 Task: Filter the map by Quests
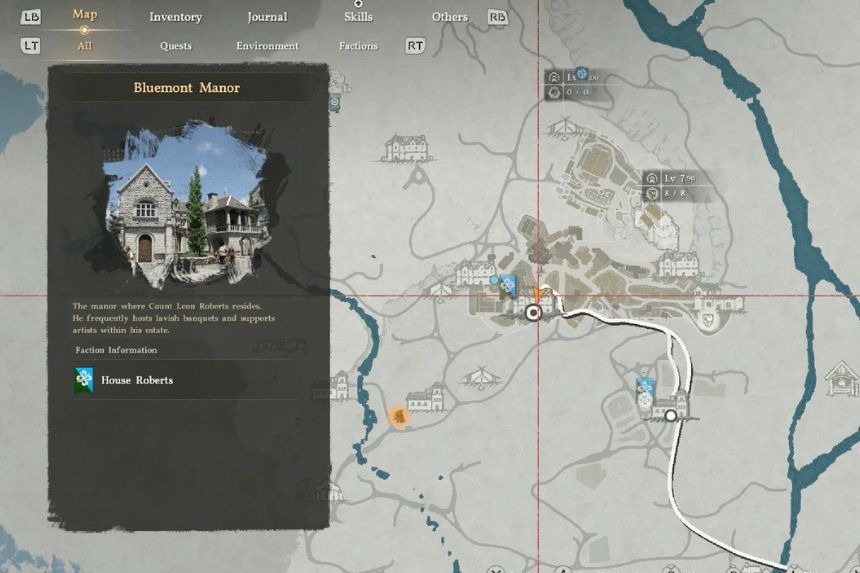[x=176, y=46]
